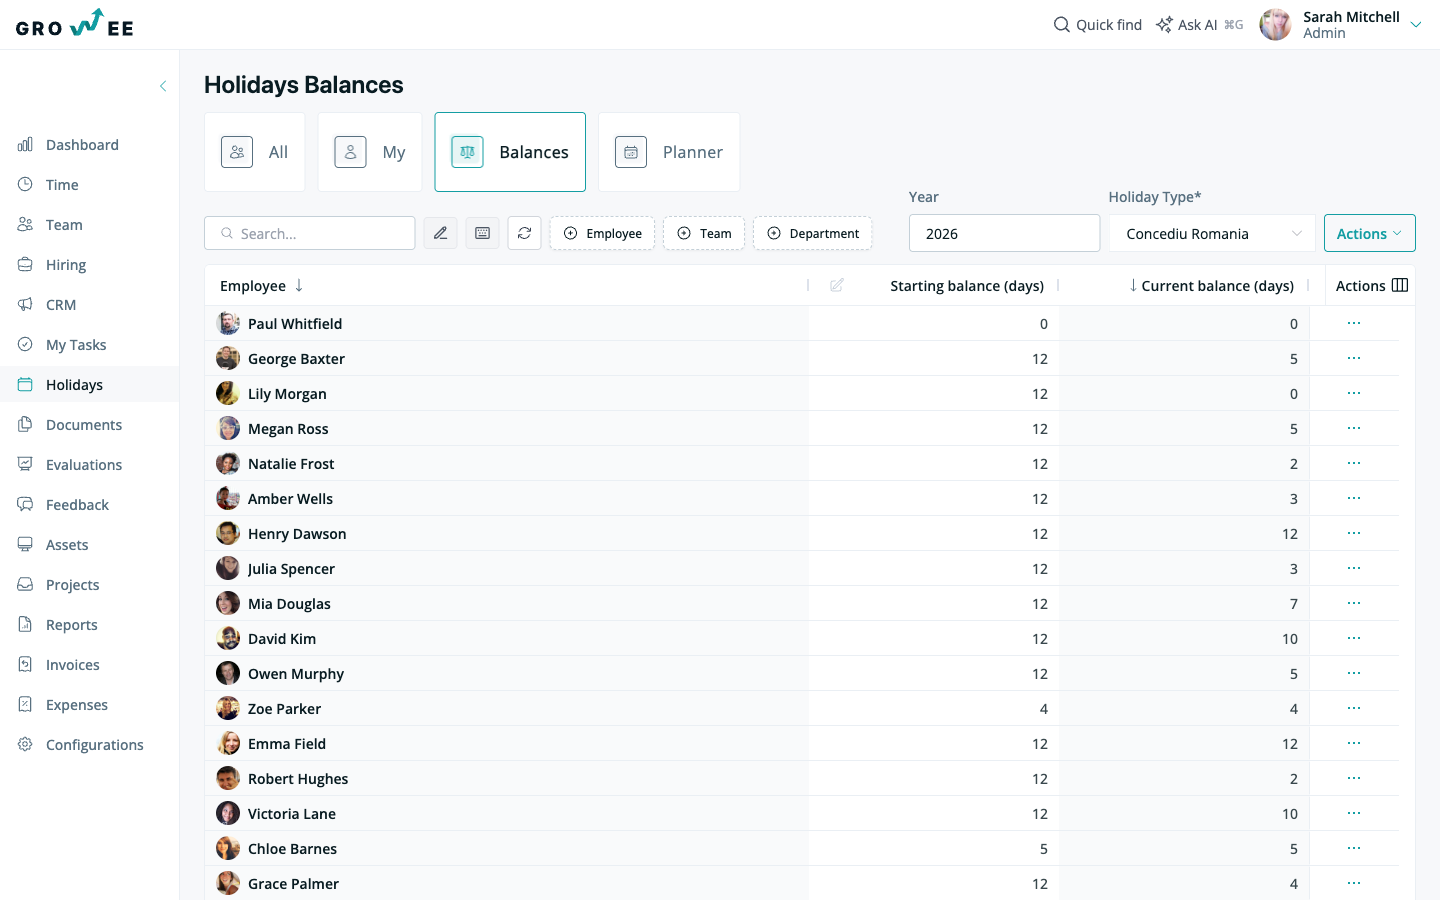Open row actions for Henry Dawson

(1354, 533)
